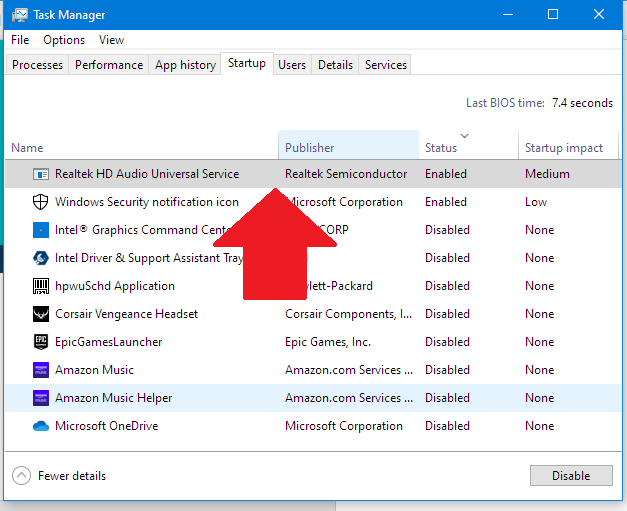Select Windows Security notification icon row name

(147, 202)
